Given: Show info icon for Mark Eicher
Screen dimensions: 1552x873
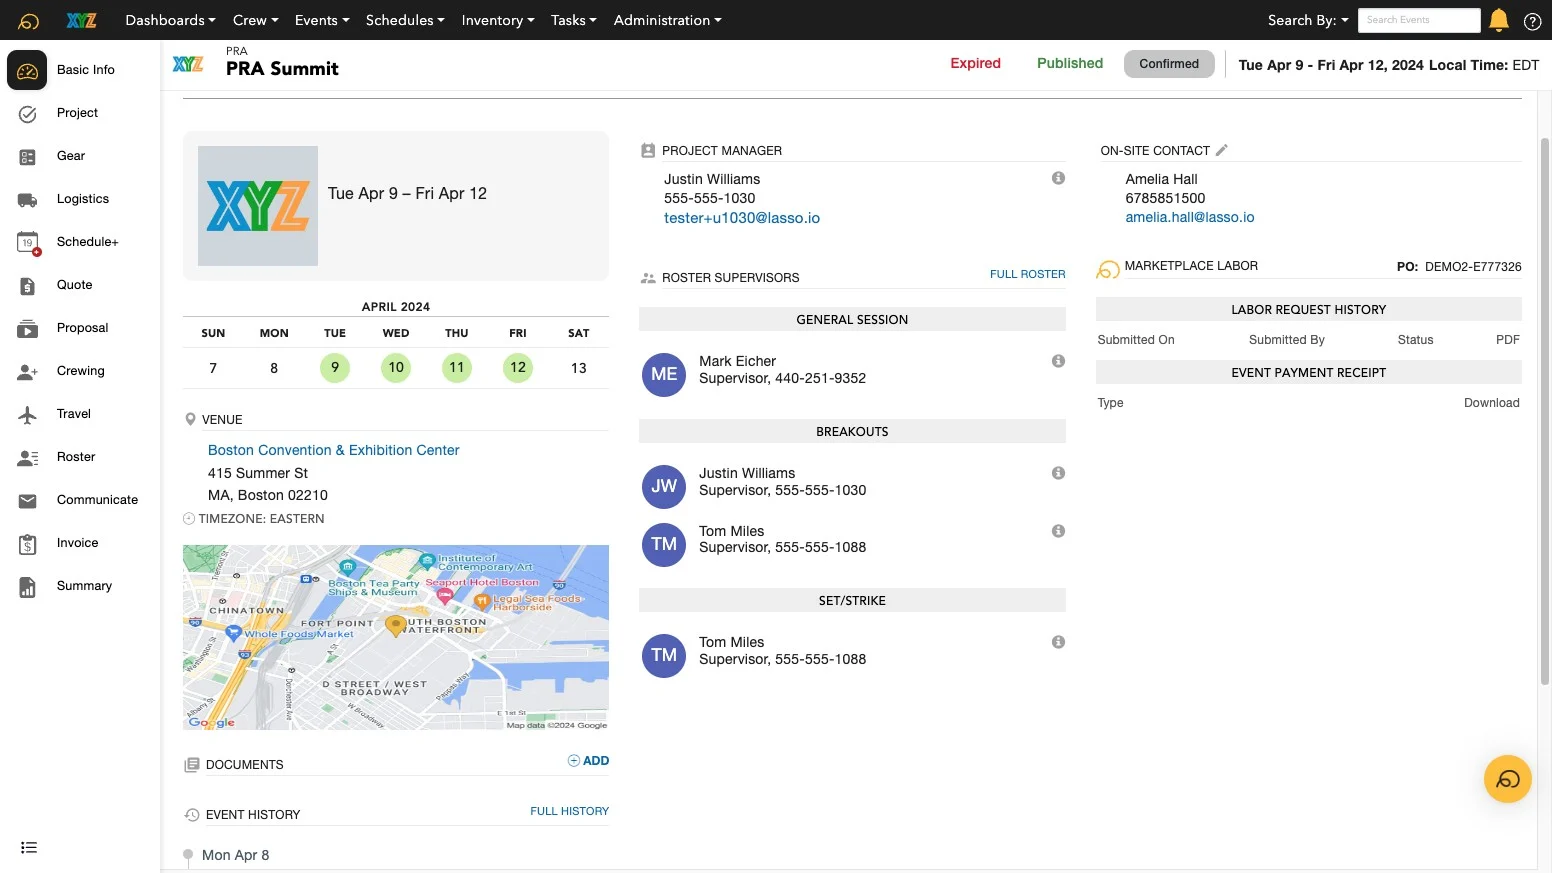Looking at the screenshot, I should (1058, 361).
